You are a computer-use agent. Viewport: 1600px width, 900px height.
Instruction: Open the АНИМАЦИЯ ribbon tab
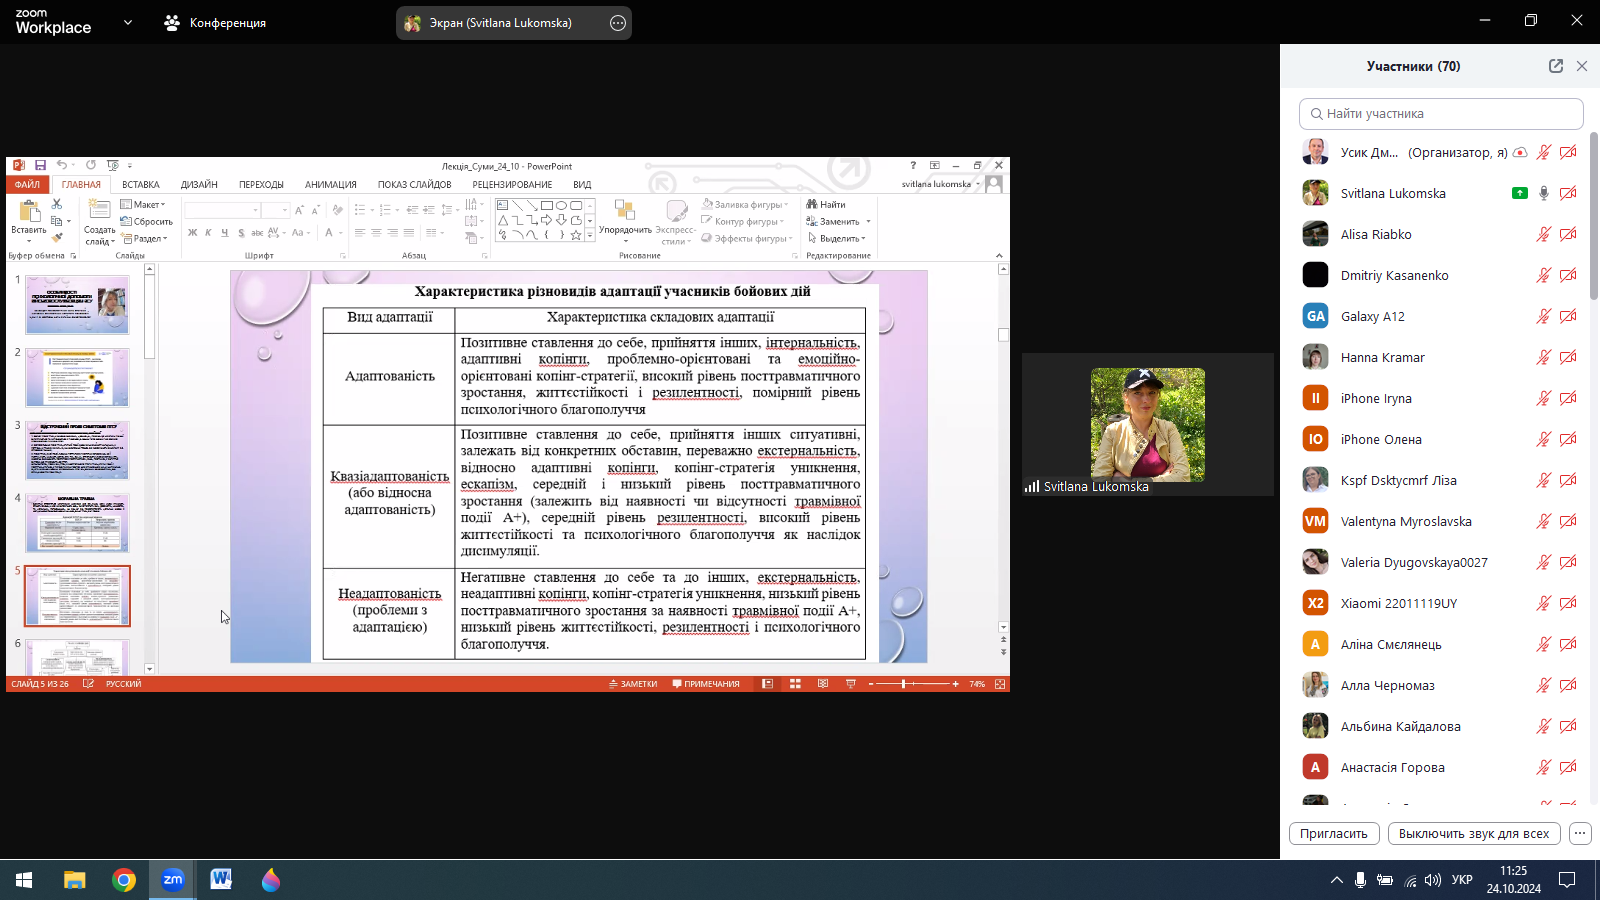tap(331, 184)
